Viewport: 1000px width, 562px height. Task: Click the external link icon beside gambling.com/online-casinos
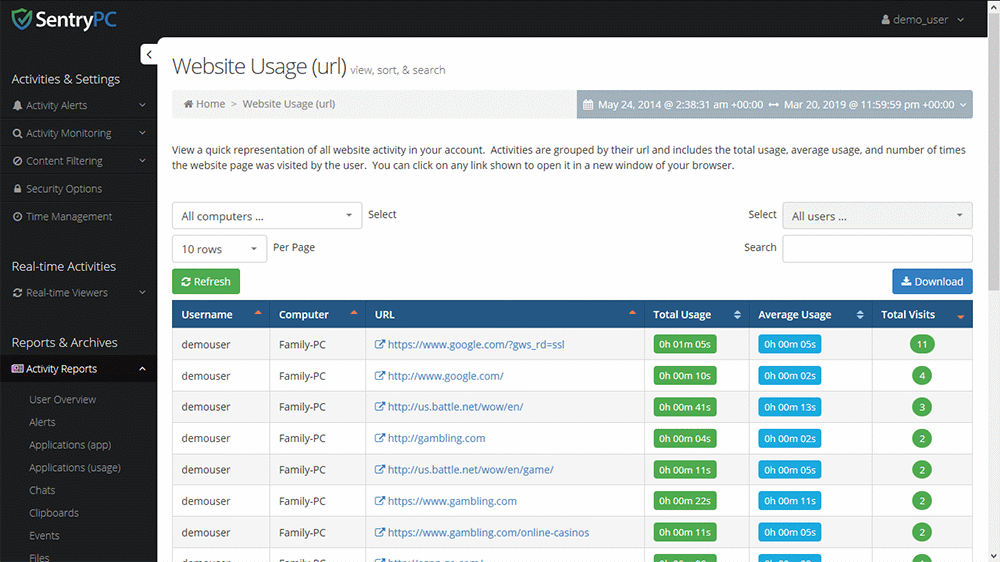[x=380, y=533]
